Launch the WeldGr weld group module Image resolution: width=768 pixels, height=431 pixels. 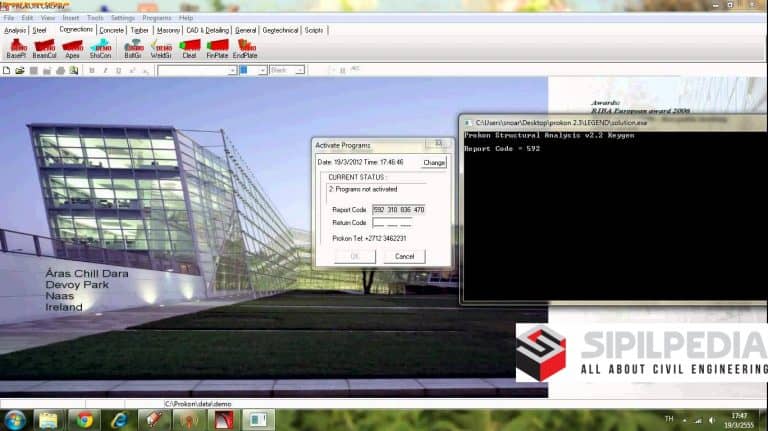[x=161, y=48]
